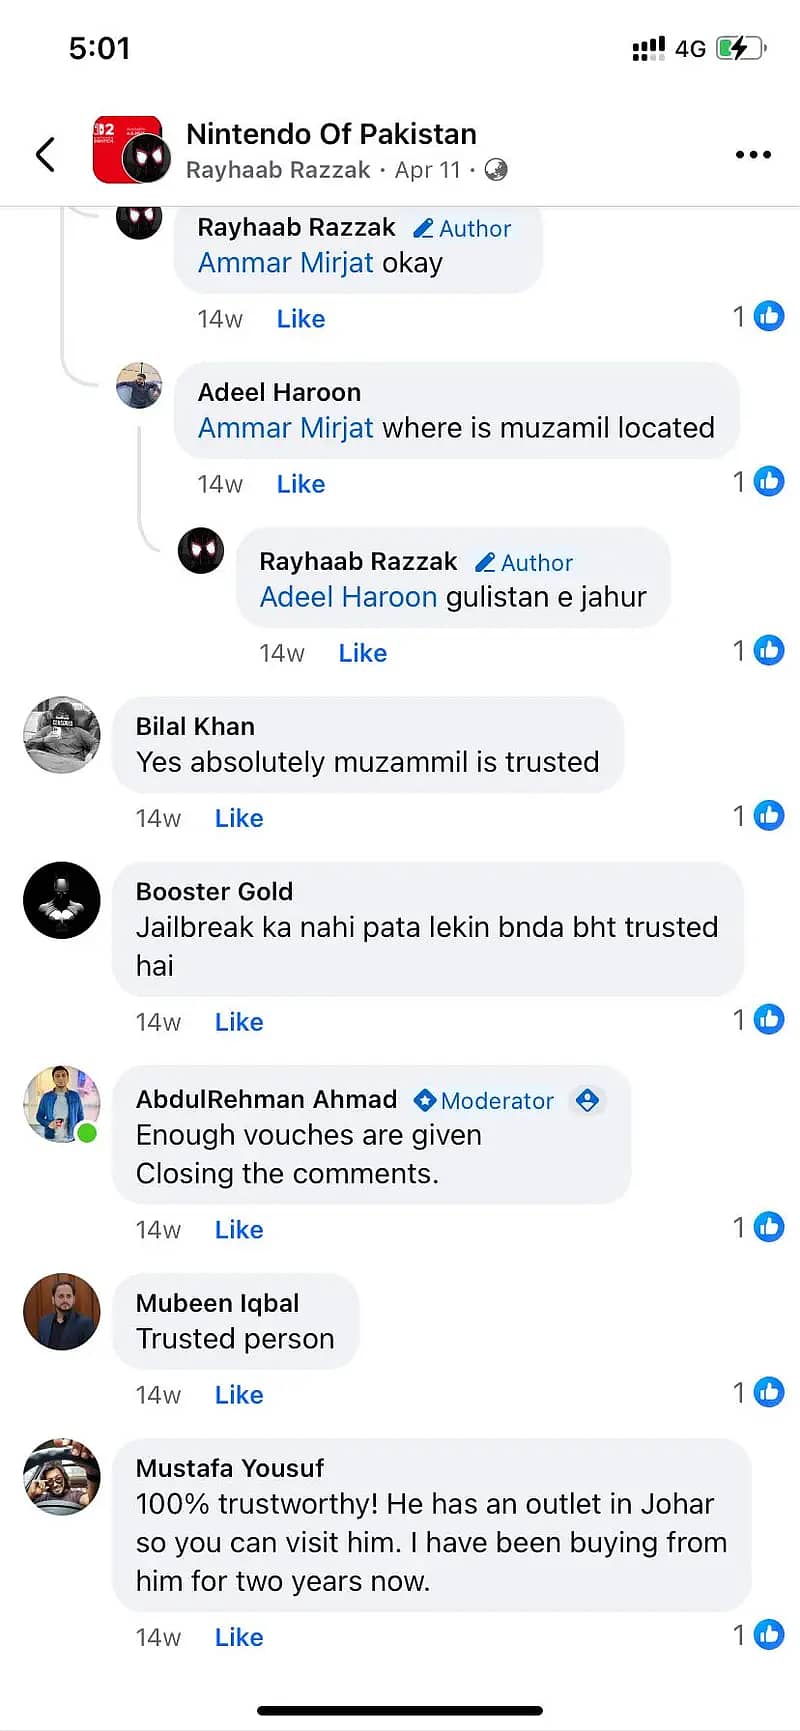Open the Nintendo Of Pakistan group avatar

click(x=130, y=150)
